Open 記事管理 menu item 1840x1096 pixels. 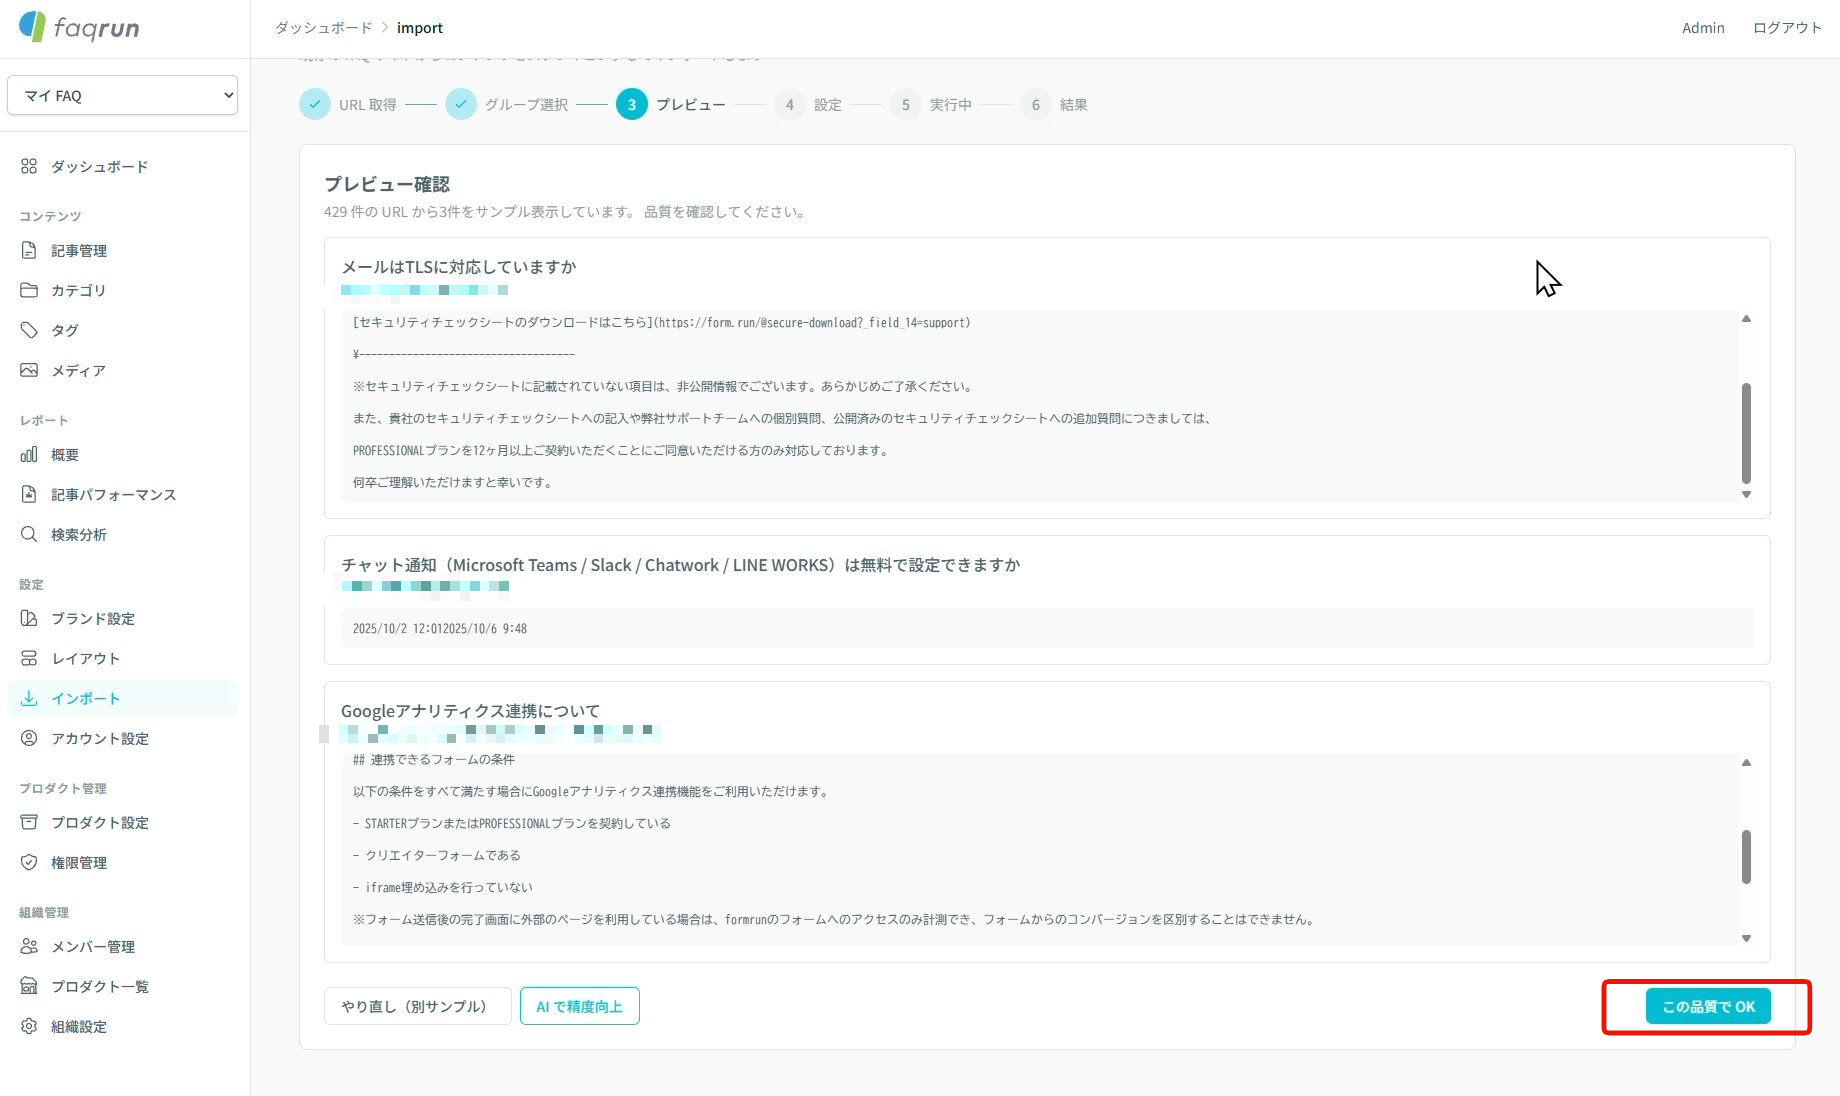coord(122,251)
